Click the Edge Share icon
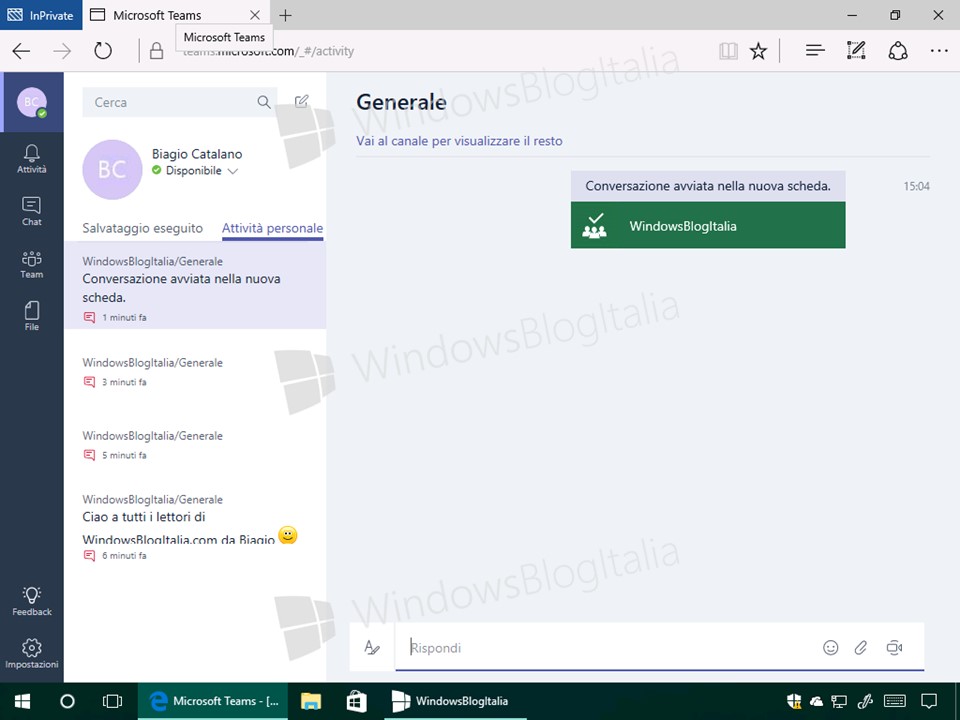The image size is (960, 720). (898, 51)
